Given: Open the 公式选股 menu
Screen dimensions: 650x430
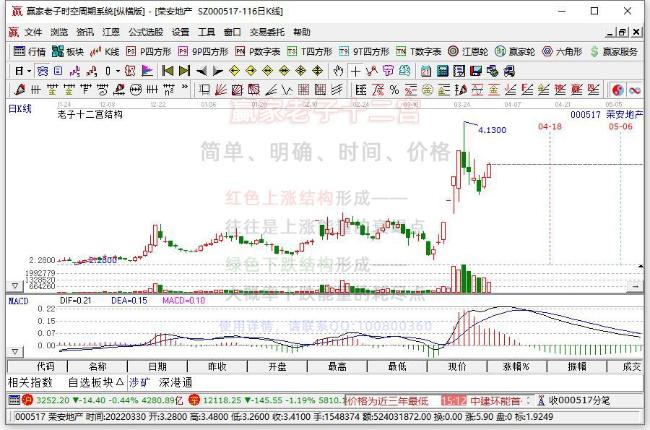Looking at the screenshot, I should coord(146,32).
